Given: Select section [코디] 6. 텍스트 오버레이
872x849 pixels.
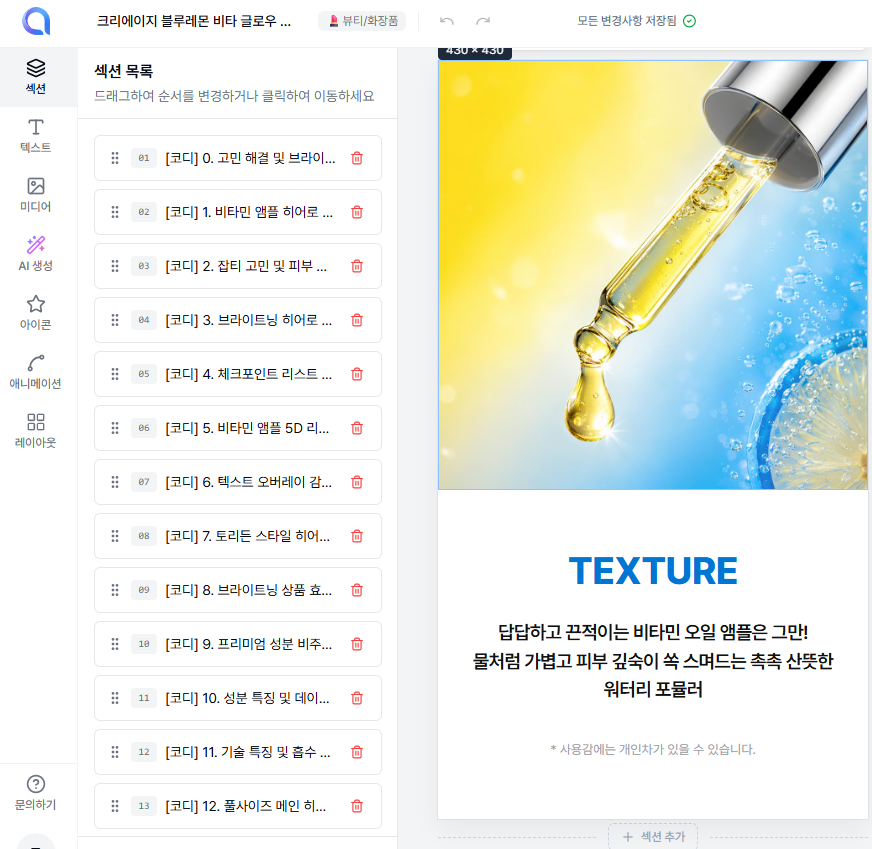Looking at the screenshot, I should (238, 481).
